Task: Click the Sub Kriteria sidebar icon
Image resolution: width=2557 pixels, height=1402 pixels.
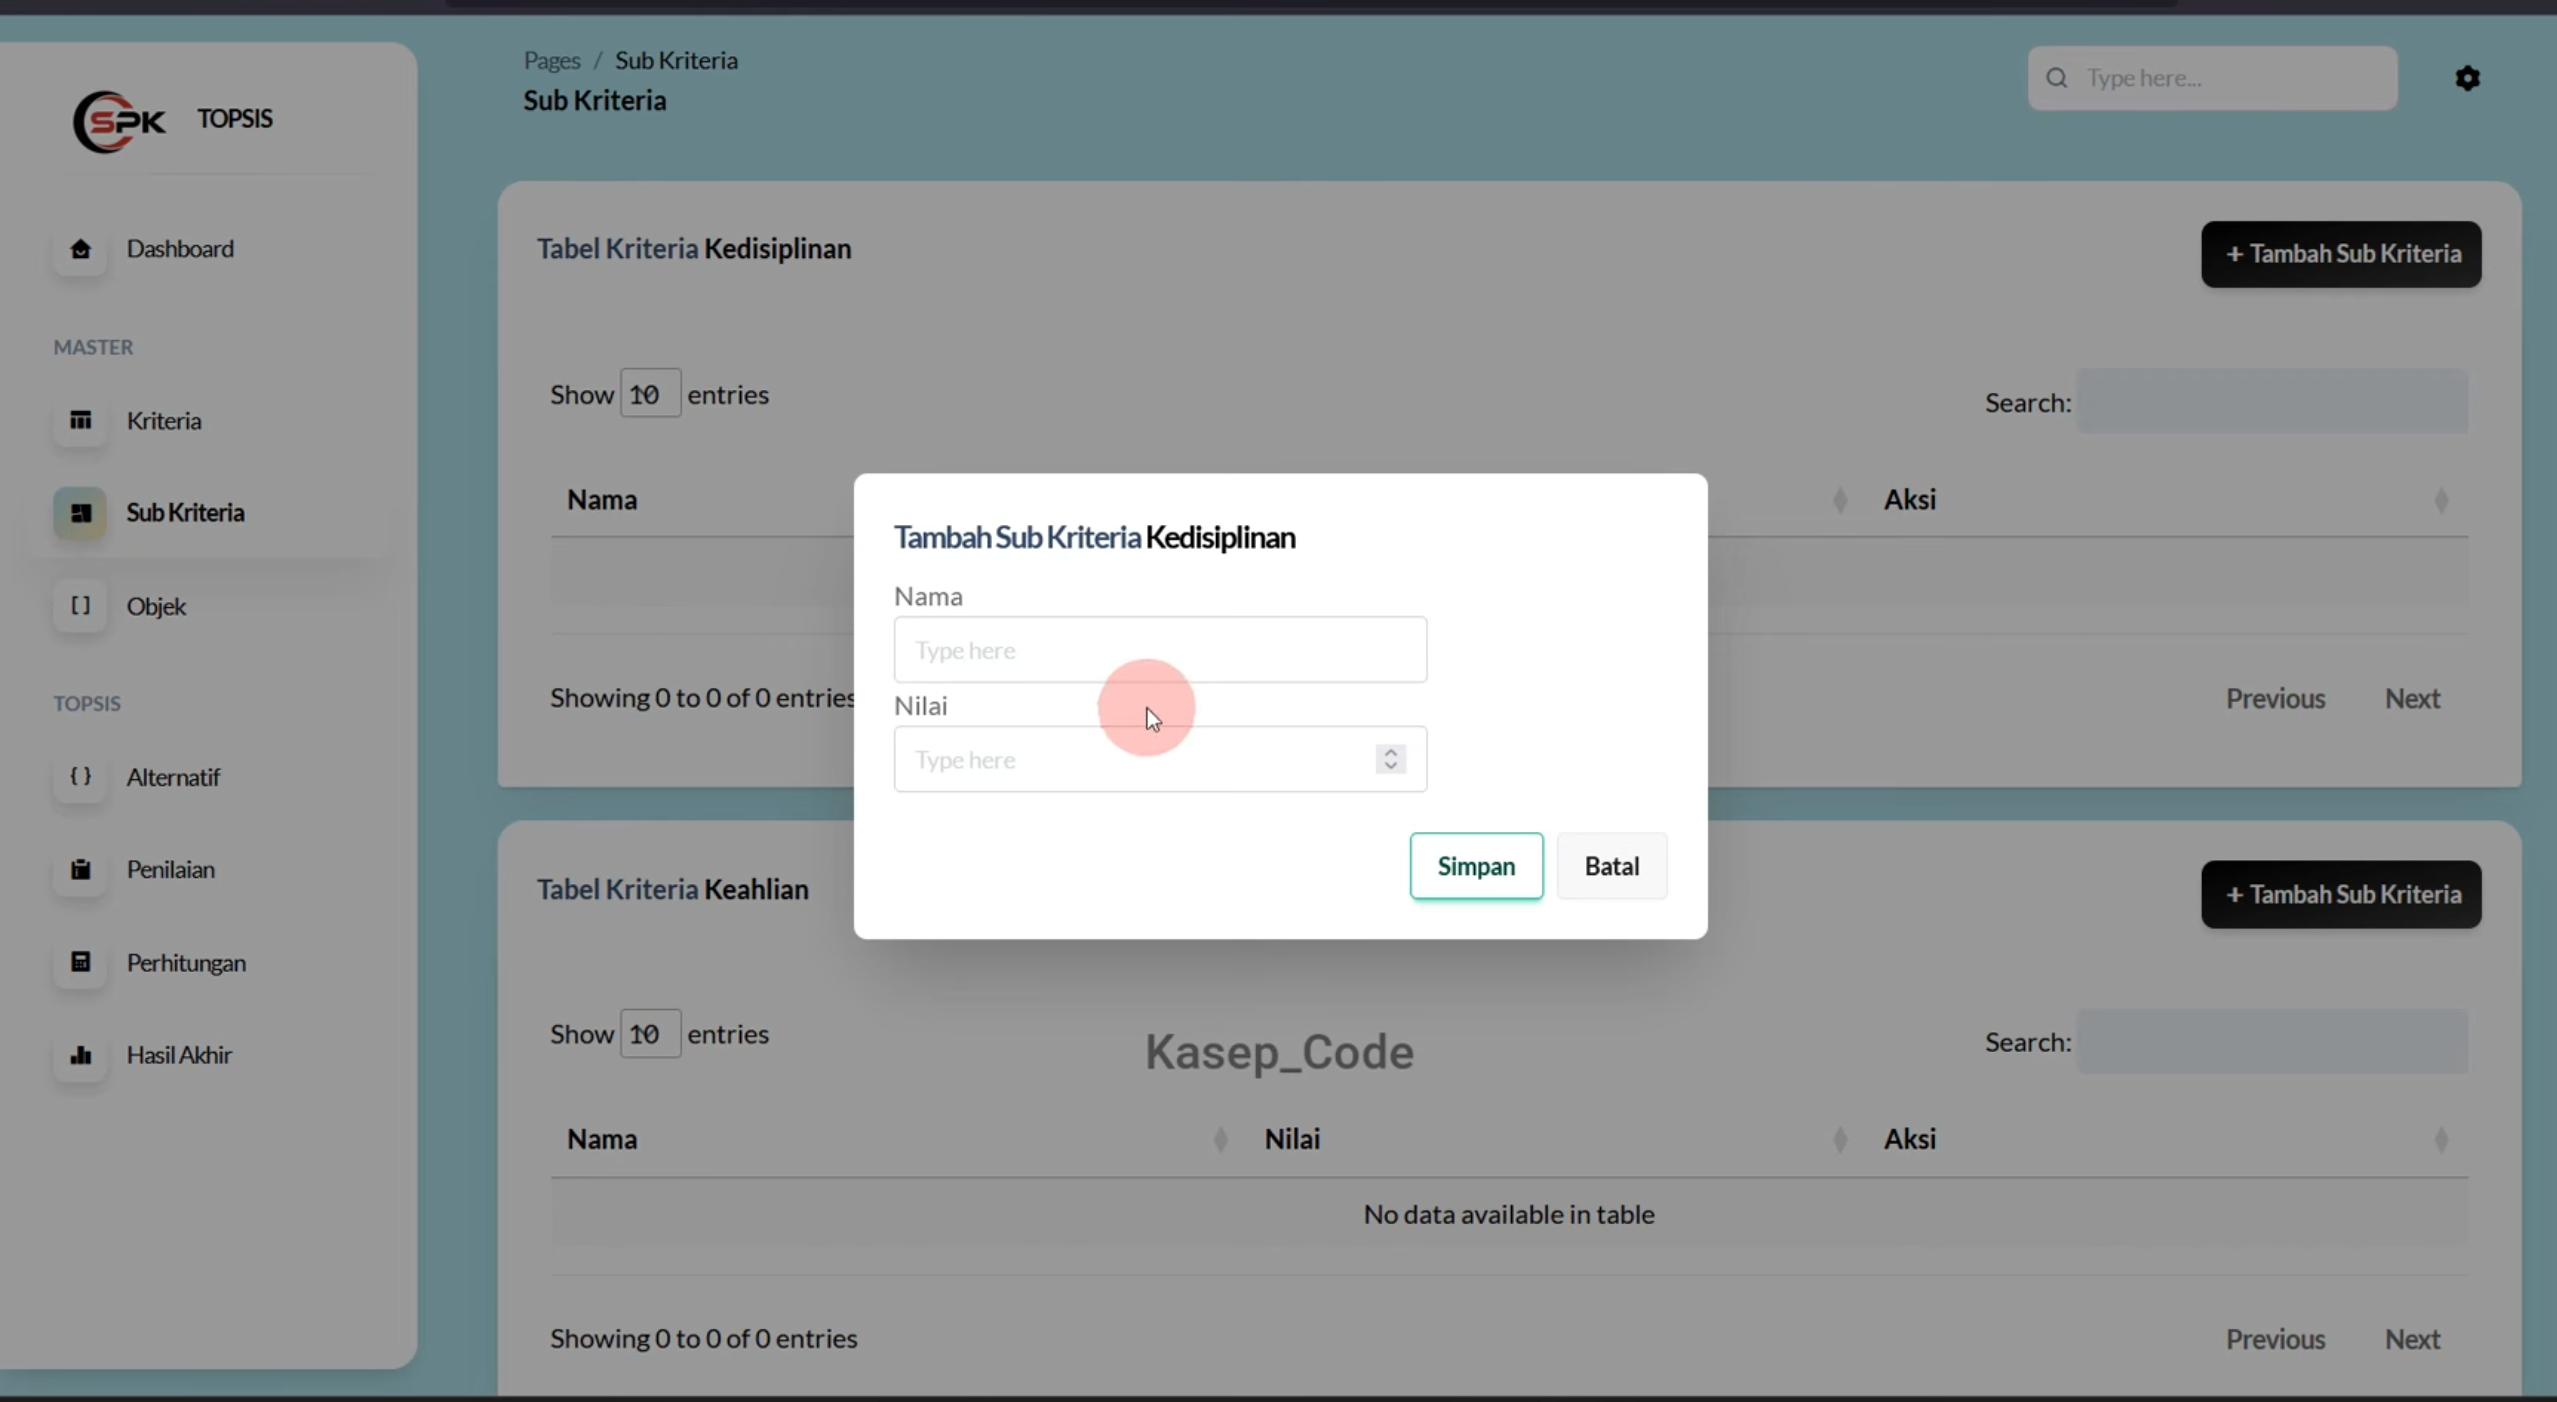Action: click(x=80, y=512)
